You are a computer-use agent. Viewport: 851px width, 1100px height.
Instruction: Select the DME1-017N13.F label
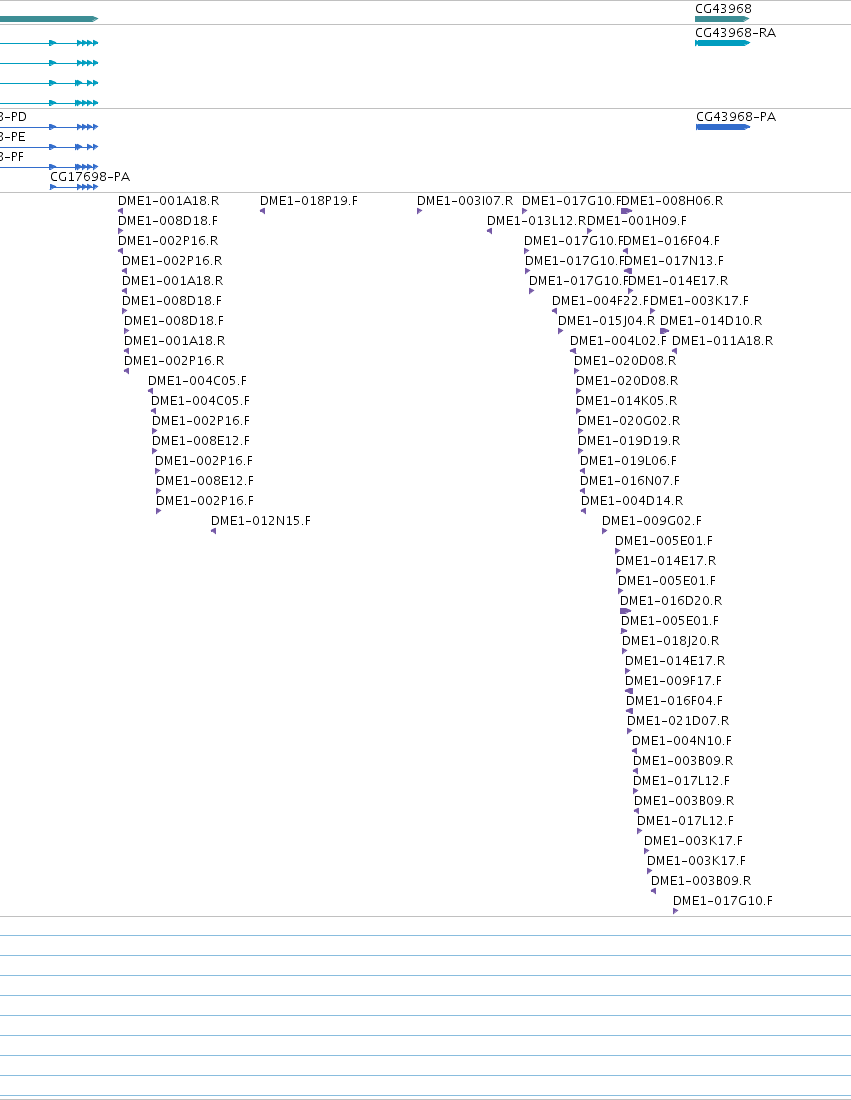click(x=676, y=261)
